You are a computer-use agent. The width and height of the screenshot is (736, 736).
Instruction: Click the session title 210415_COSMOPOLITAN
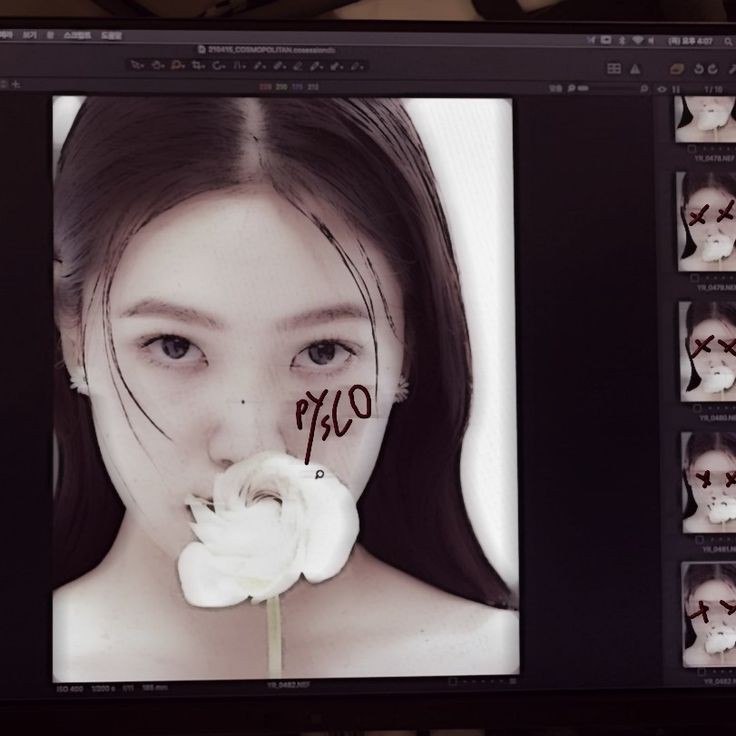[267, 49]
